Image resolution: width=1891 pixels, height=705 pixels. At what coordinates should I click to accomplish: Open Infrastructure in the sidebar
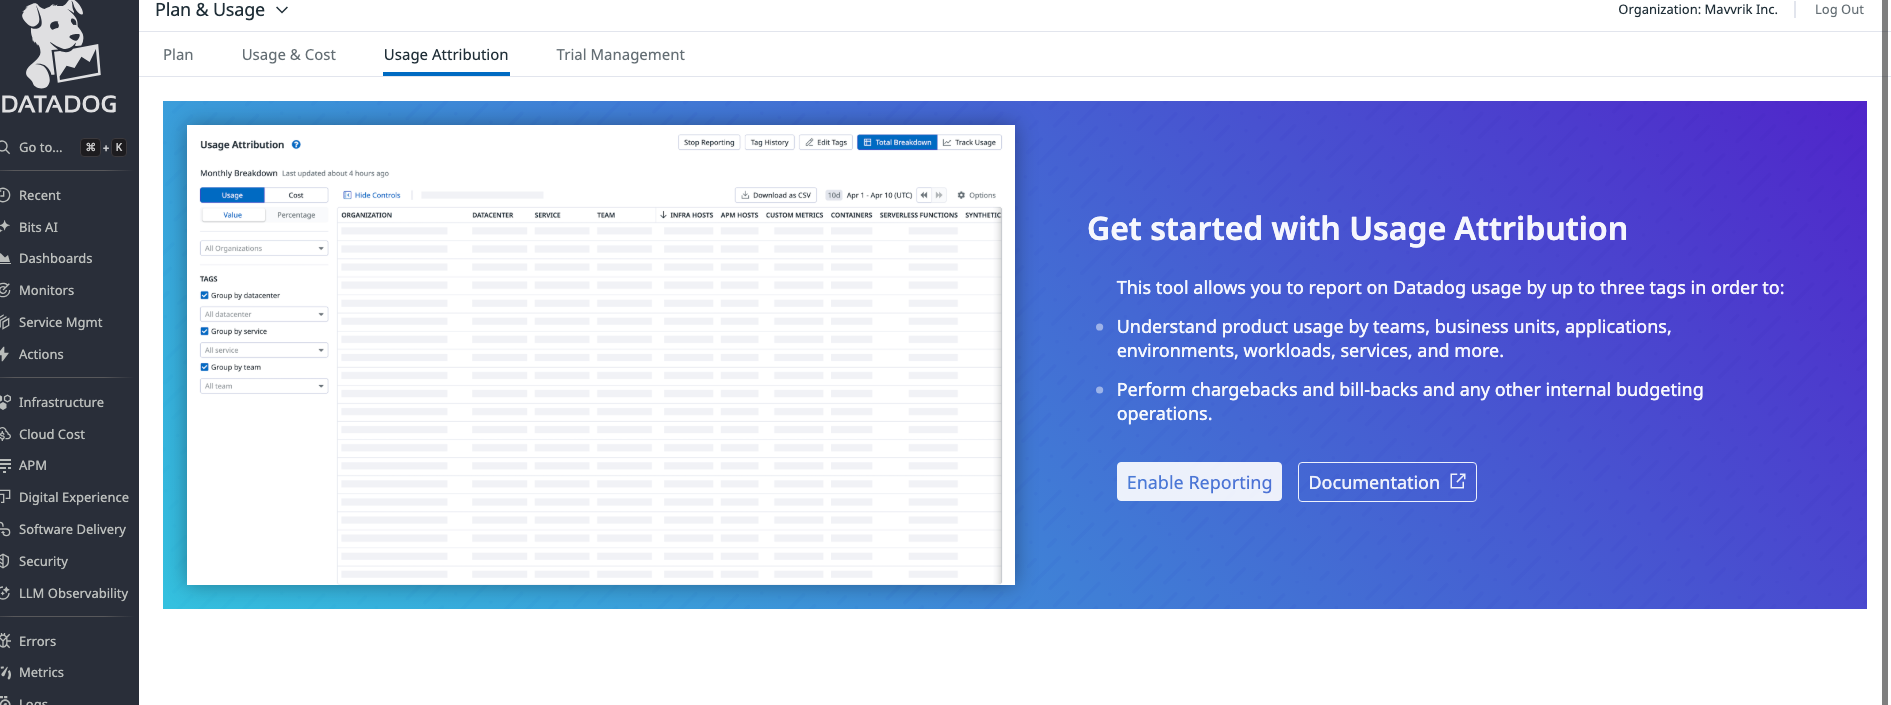click(x=60, y=402)
